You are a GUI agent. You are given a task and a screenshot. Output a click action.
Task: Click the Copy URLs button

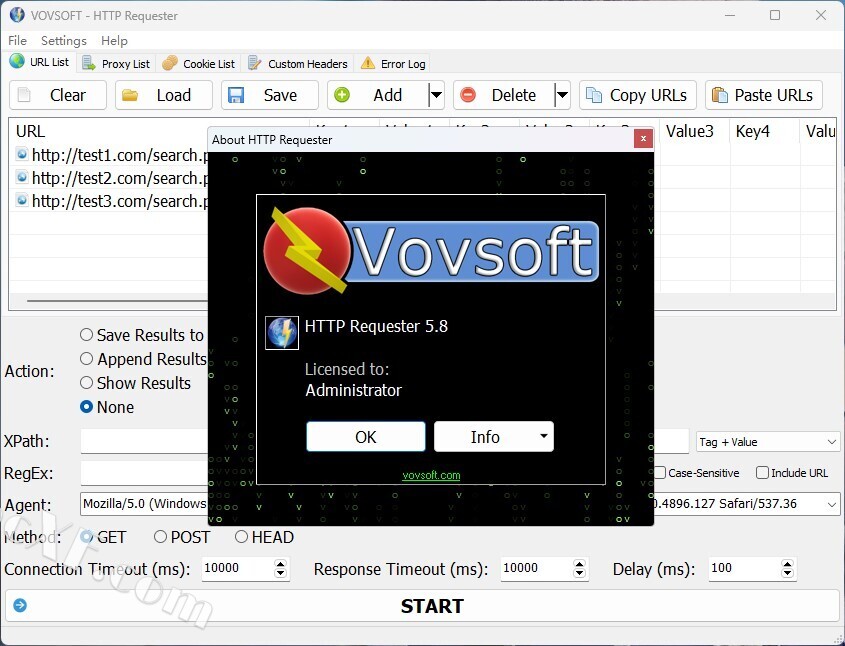pos(638,95)
